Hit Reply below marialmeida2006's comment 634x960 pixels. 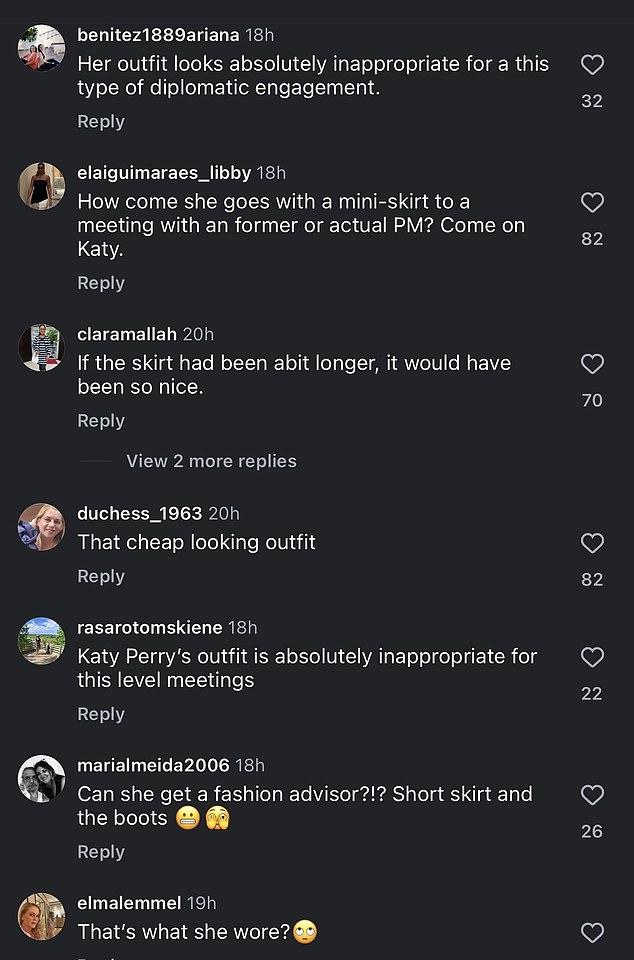101,852
